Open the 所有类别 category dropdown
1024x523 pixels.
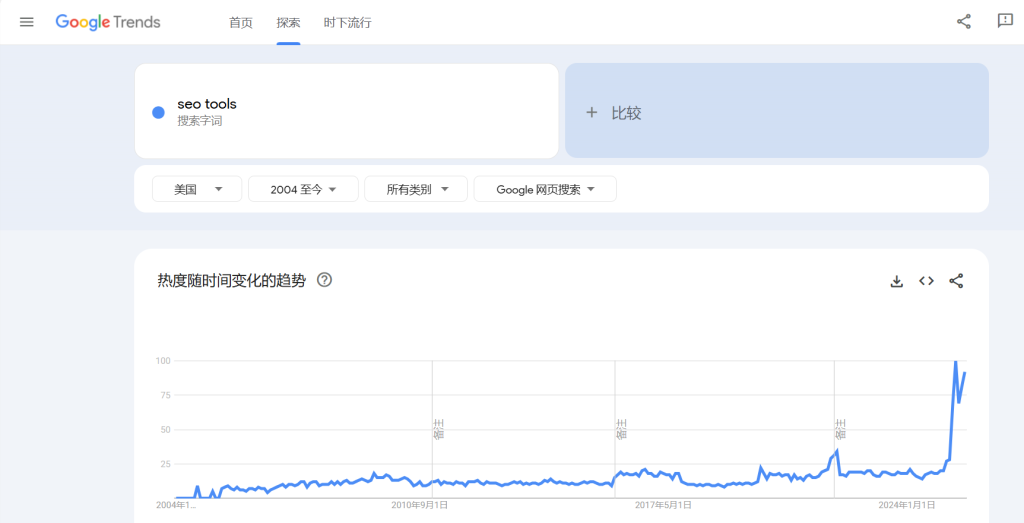416,189
